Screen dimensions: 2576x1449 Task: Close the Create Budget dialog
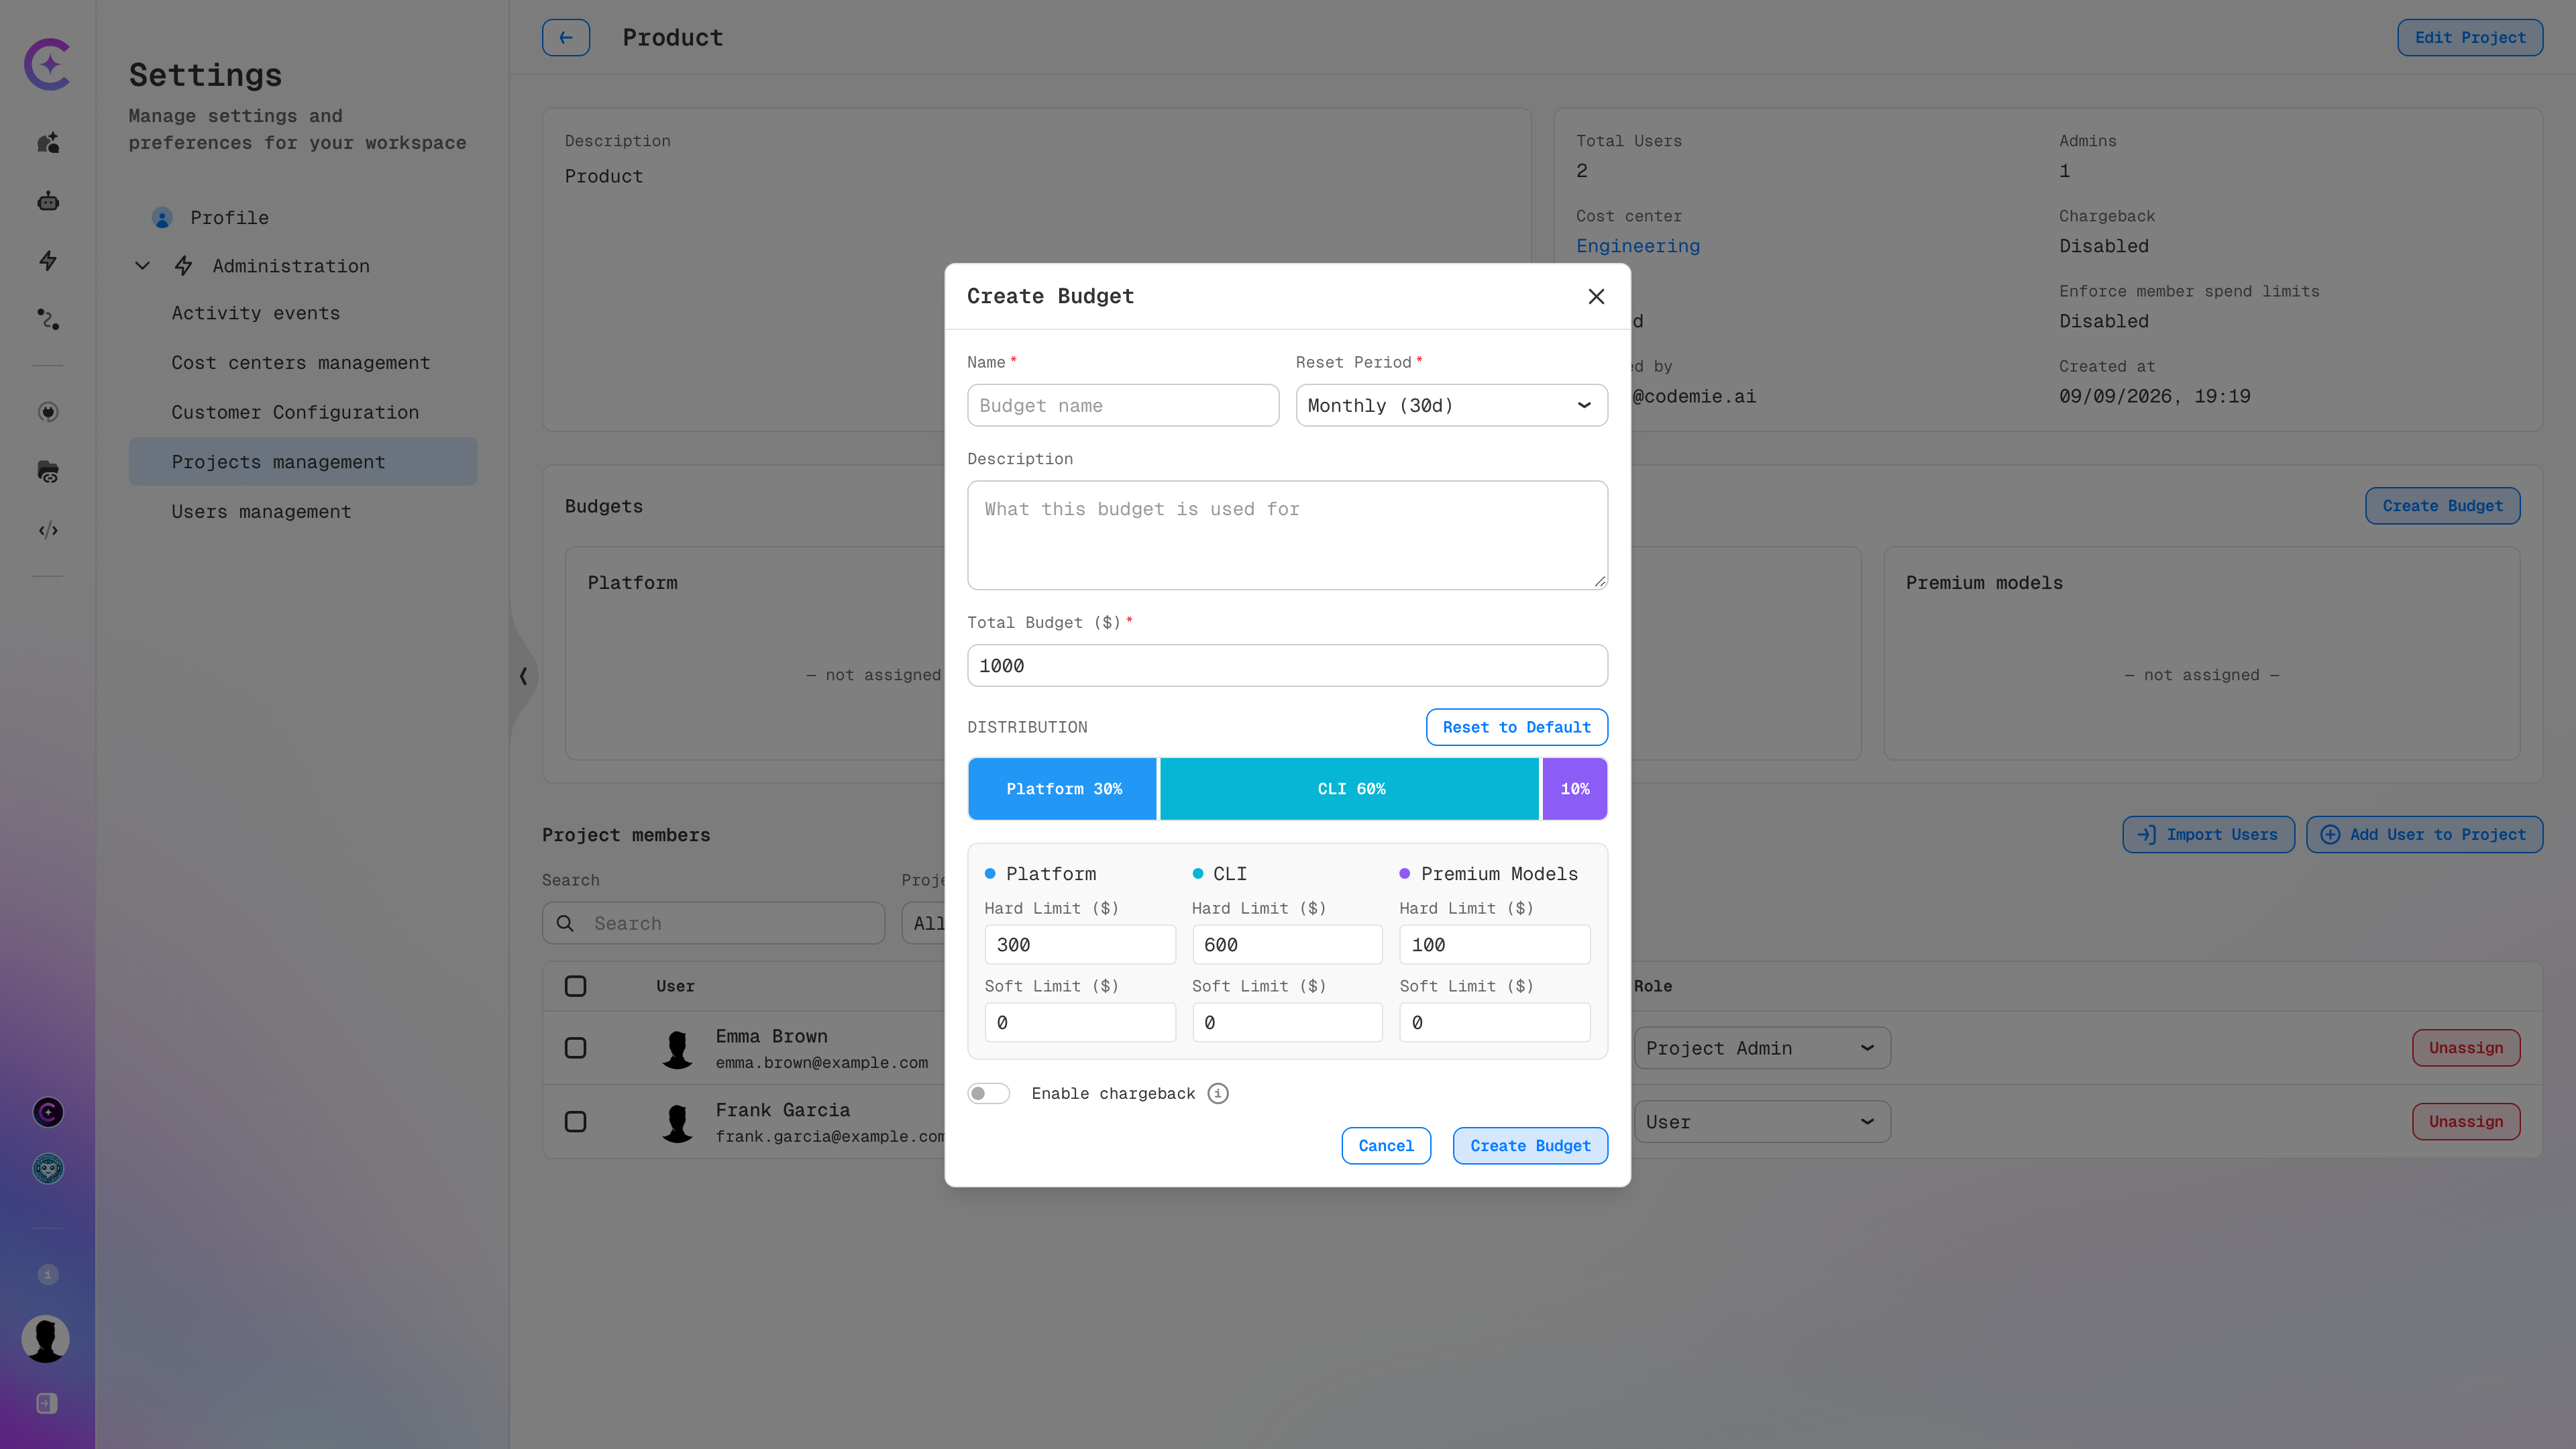(1596, 296)
